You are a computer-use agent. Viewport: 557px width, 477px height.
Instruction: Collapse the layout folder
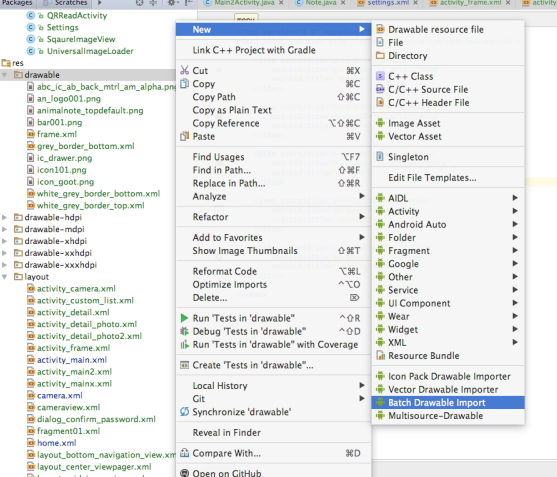pos(5,277)
